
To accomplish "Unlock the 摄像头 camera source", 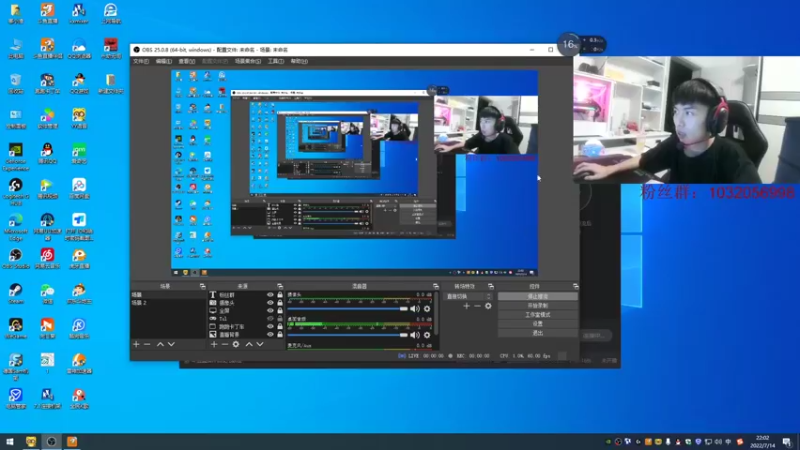I will pos(280,303).
